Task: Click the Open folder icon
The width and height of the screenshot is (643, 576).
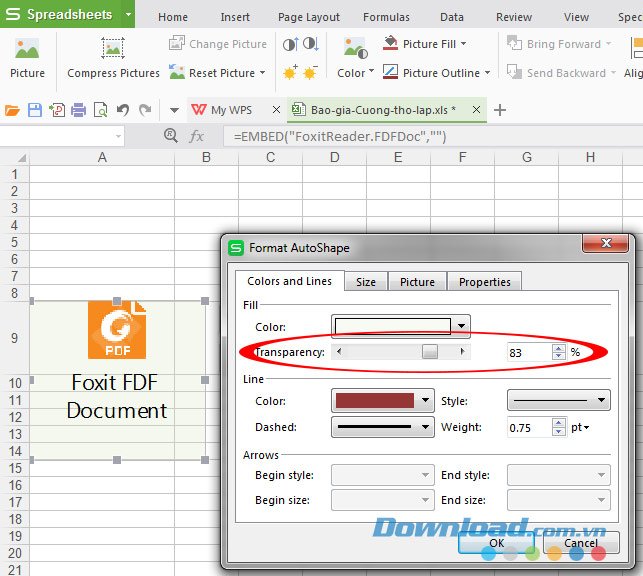Action: (x=12, y=110)
